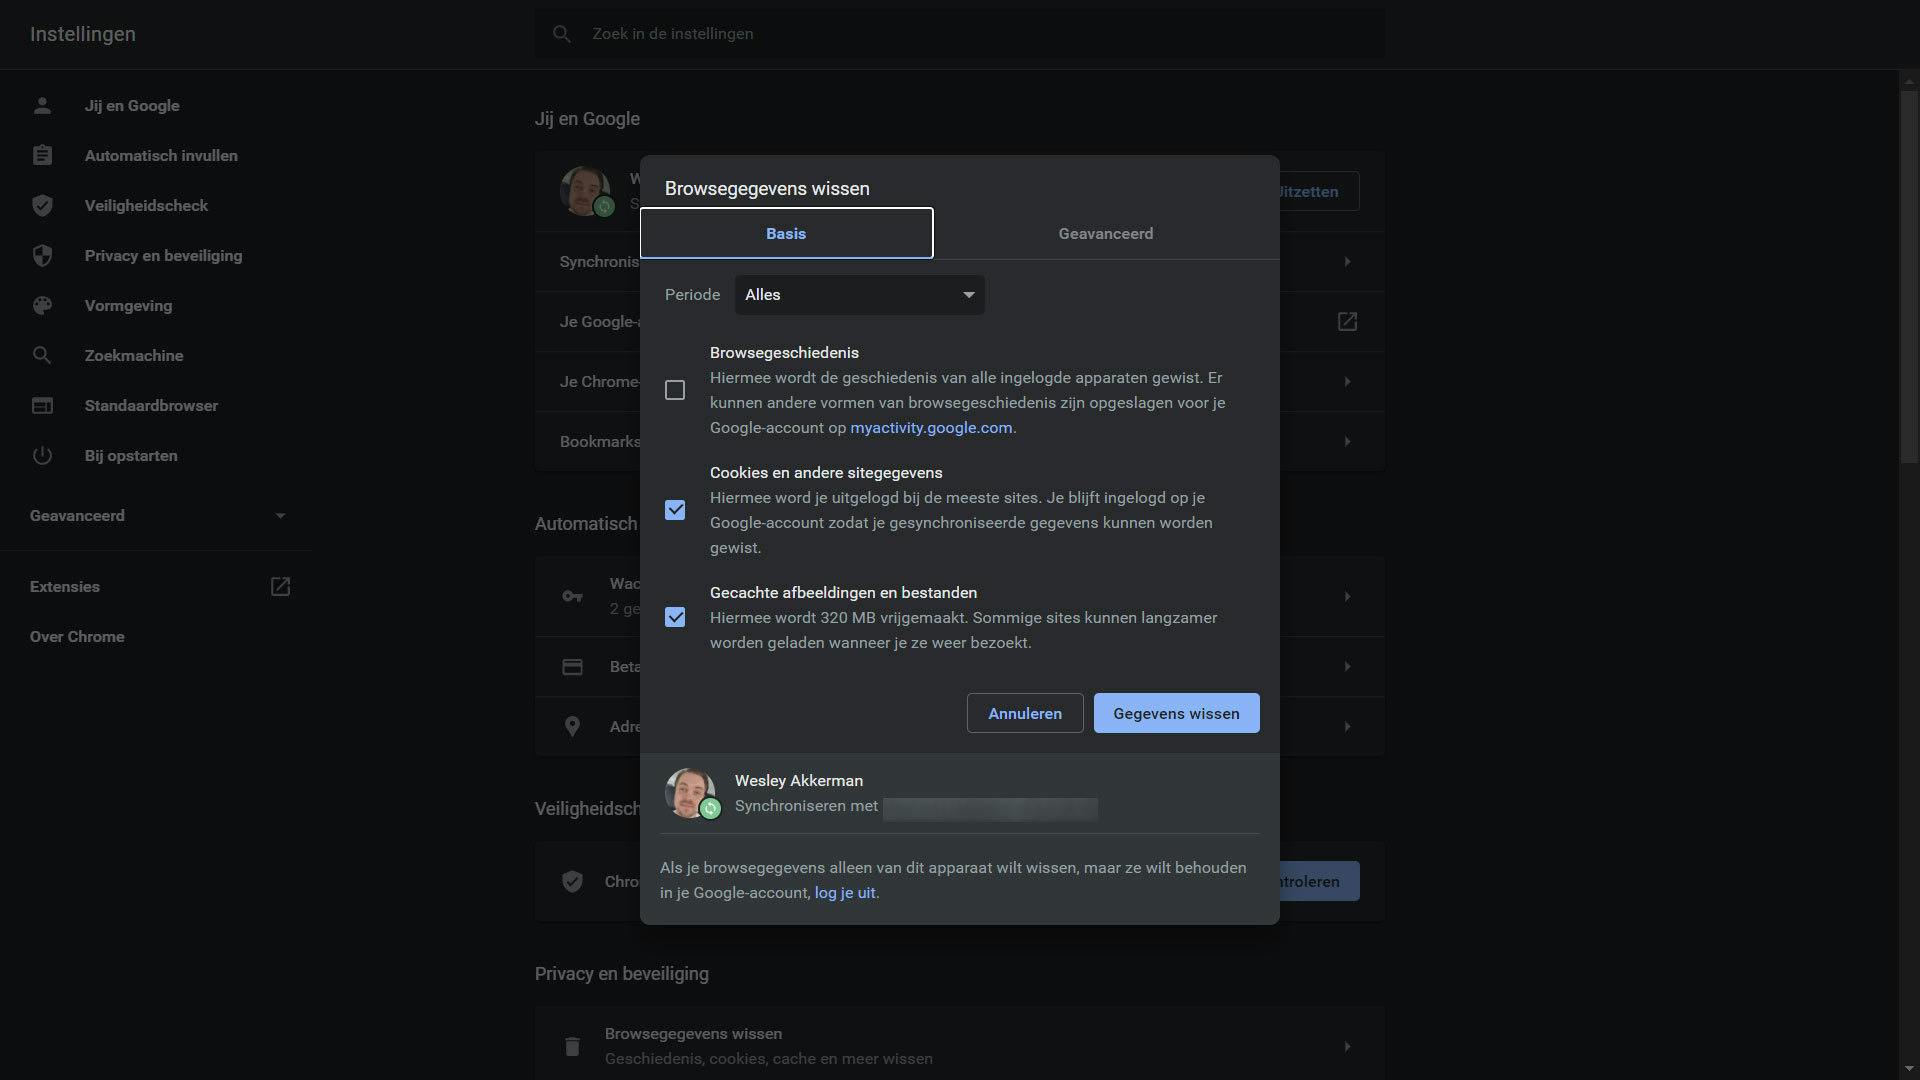Open Extensies via the external link icon
The width and height of the screenshot is (1920, 1080).
pyautogui.click(x=280, y=587)
